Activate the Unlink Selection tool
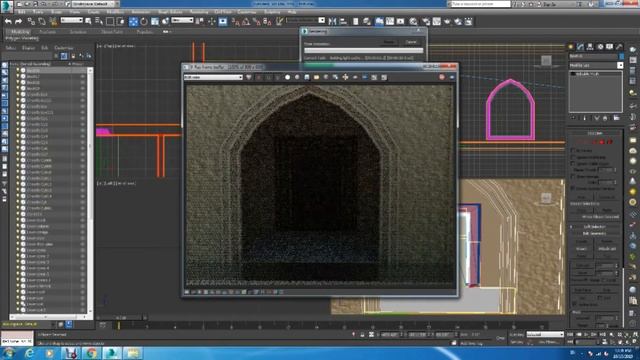 pos(42,21)
